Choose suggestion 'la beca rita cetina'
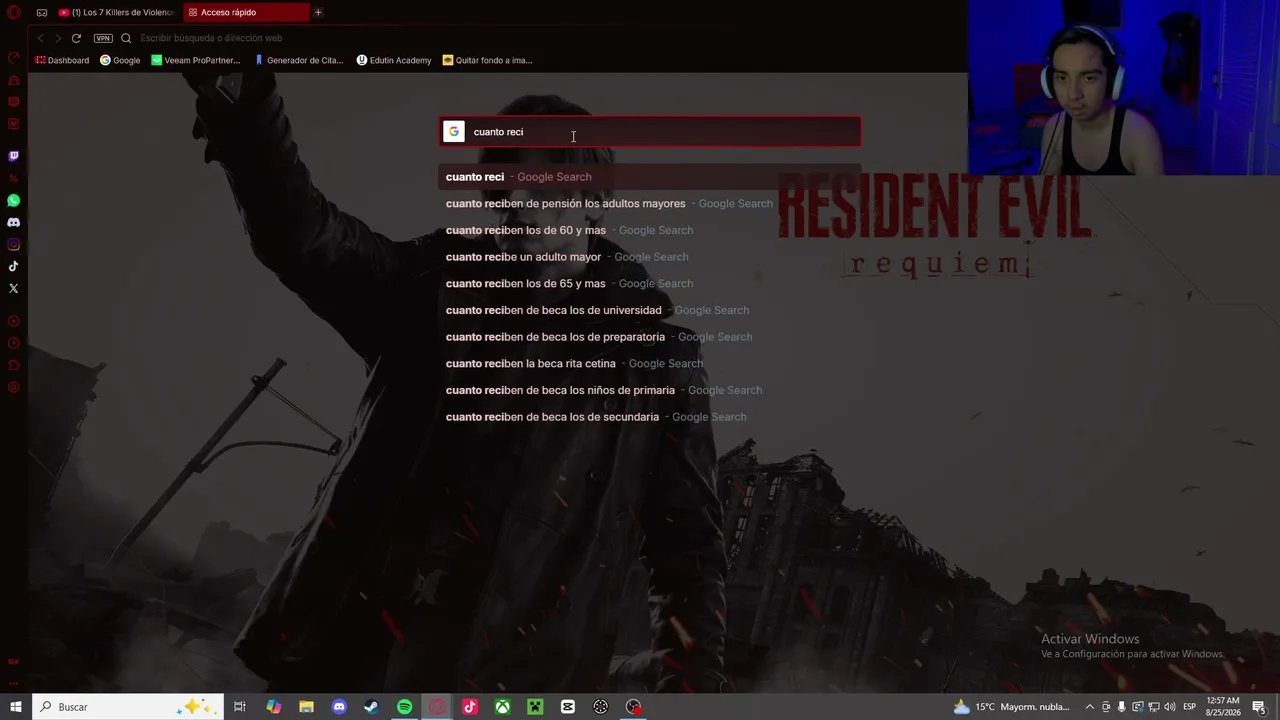 click(650, 364)
